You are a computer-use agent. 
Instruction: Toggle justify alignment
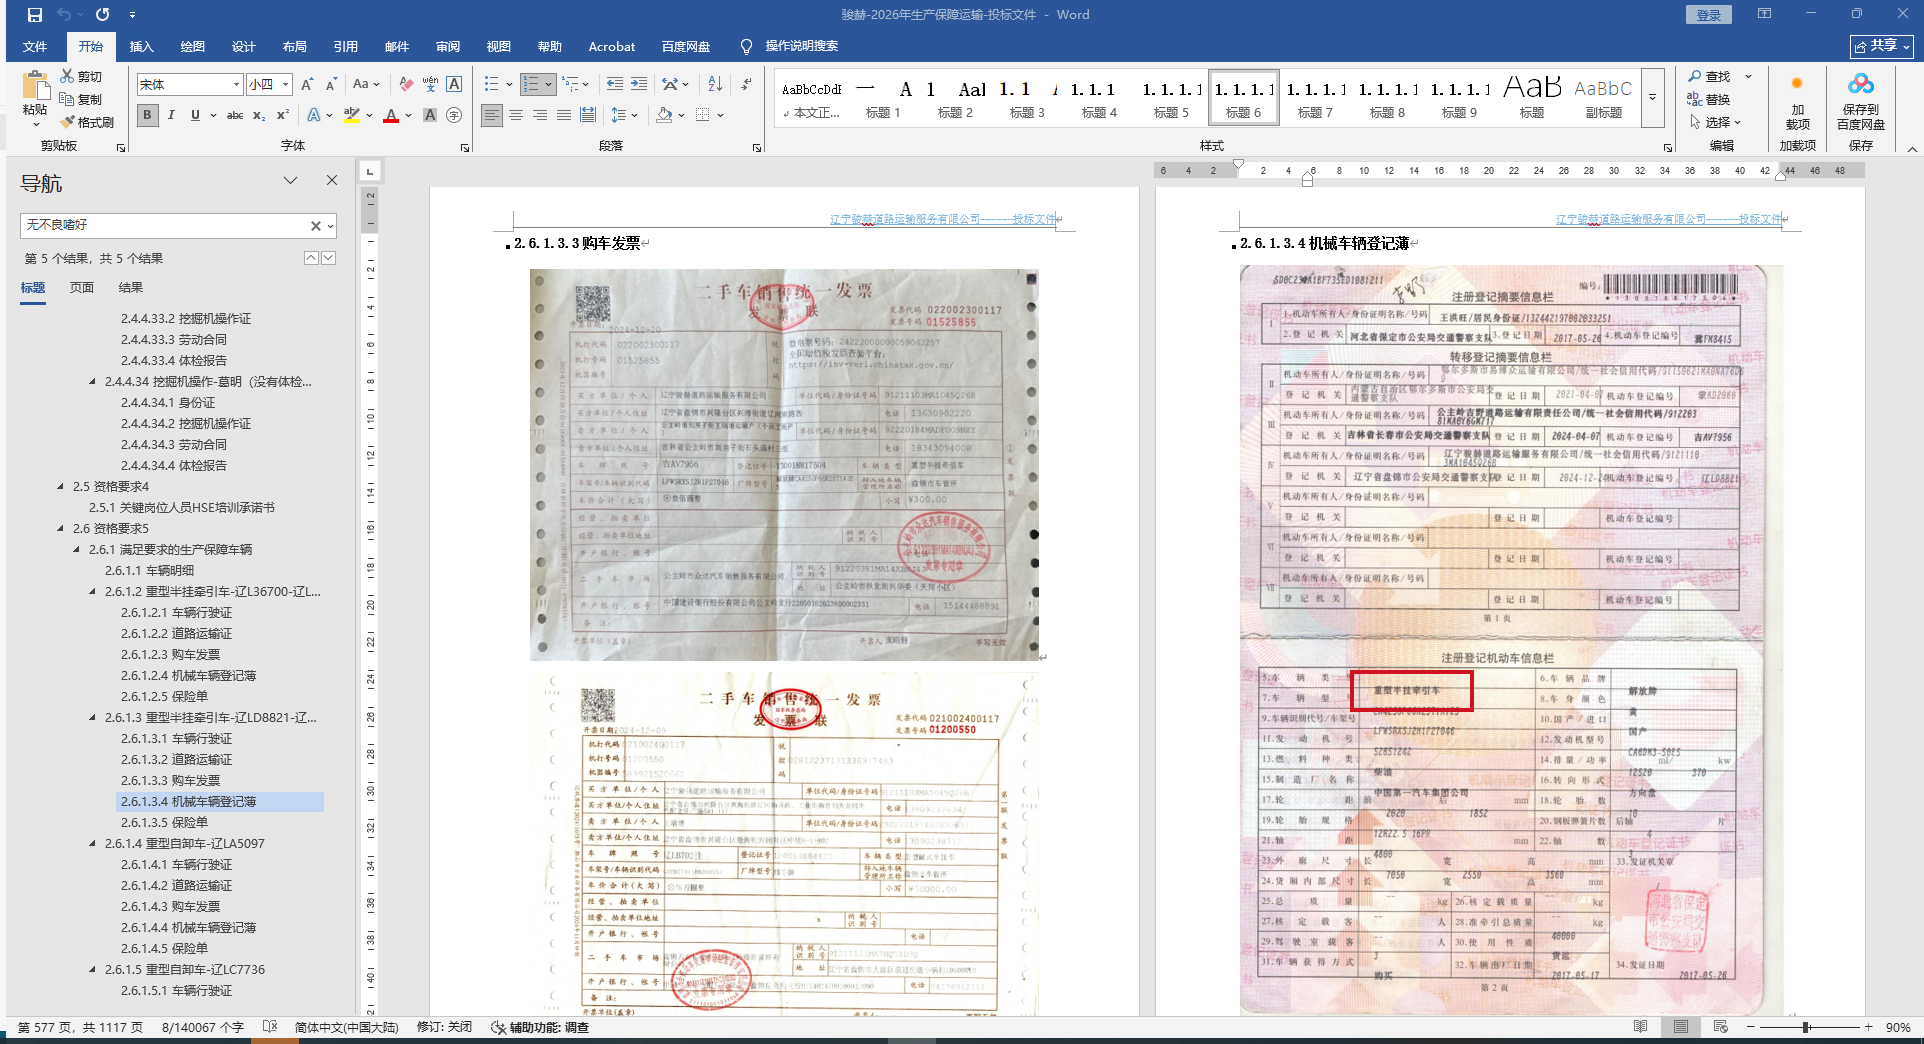(564, 115)
